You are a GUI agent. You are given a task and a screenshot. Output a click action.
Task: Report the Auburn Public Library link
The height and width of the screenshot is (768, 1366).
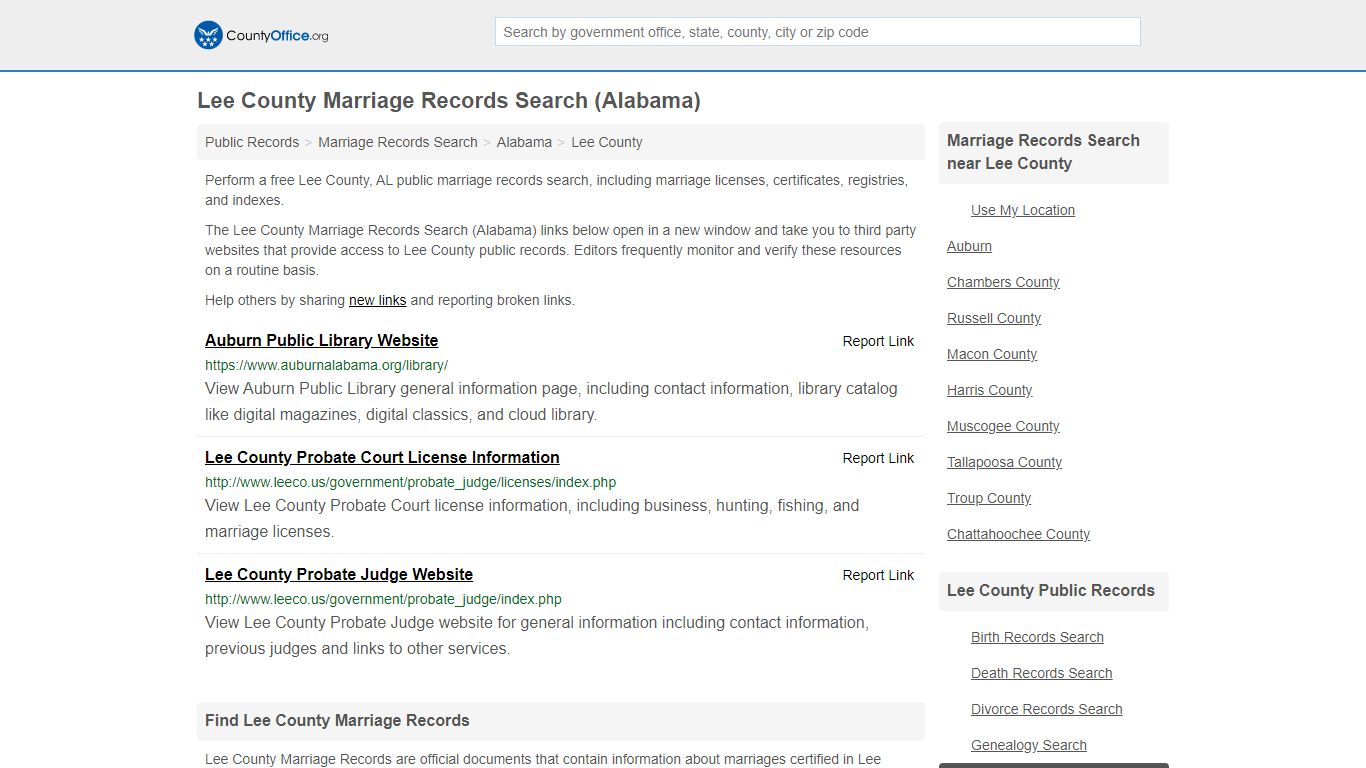878,341
